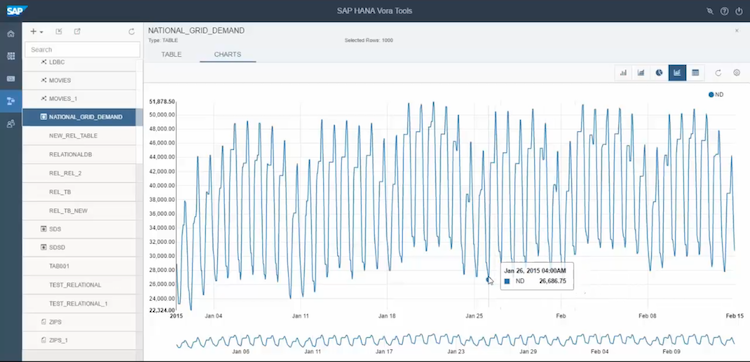Click the SAP HANA Vora Tools title
The width and height of the screenshot is (750, 362).
[x=375, y=11]
